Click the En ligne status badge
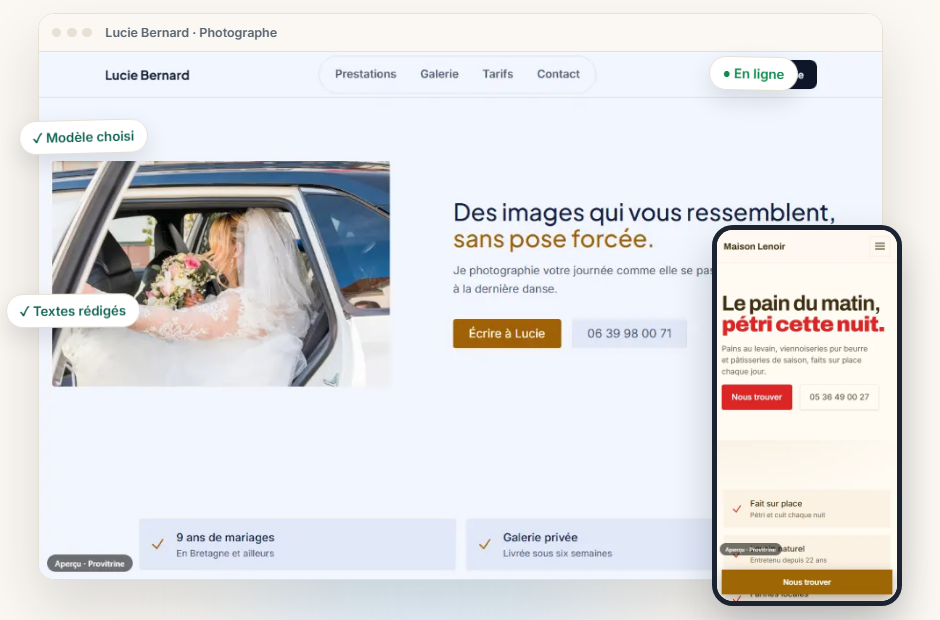Image resolution: width=940 pixels, height=620 pixels. [x=754, y=74]
